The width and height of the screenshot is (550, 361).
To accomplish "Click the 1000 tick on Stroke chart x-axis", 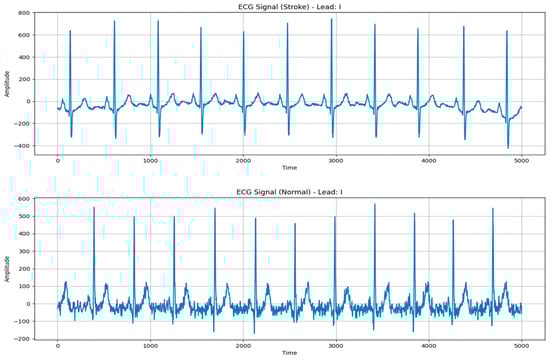I will coord(150,161).
